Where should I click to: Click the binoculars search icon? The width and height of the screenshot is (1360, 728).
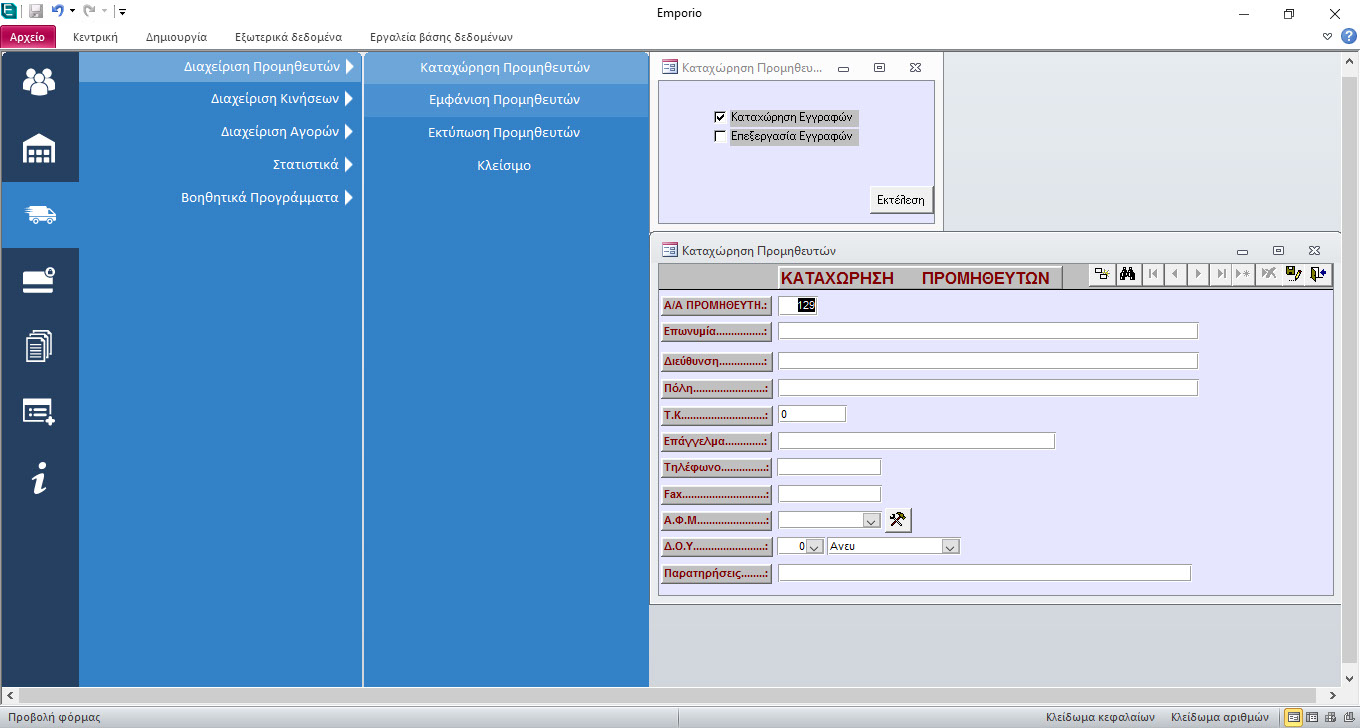coord(1127,275)
